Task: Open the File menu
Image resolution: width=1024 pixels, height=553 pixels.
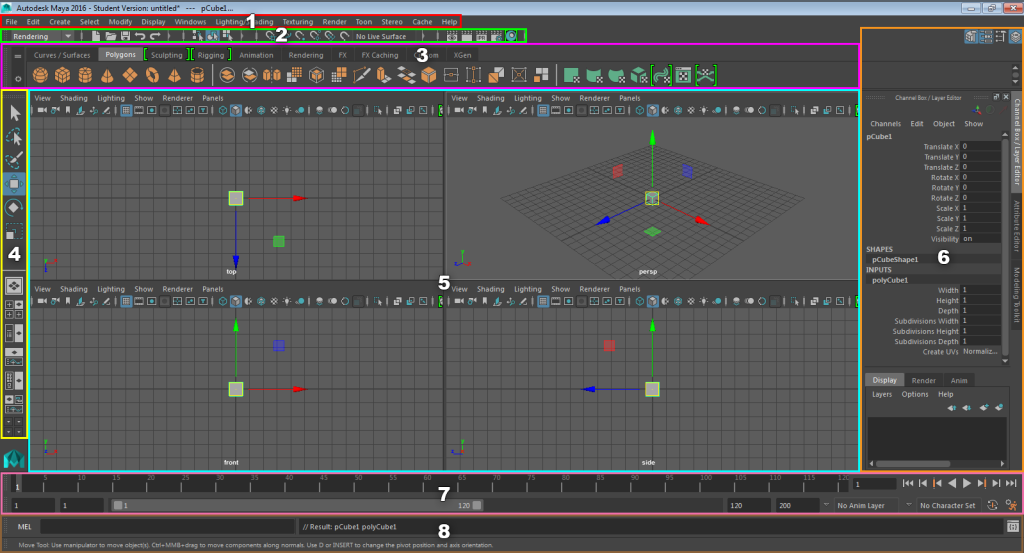Action: coord(12,22)
